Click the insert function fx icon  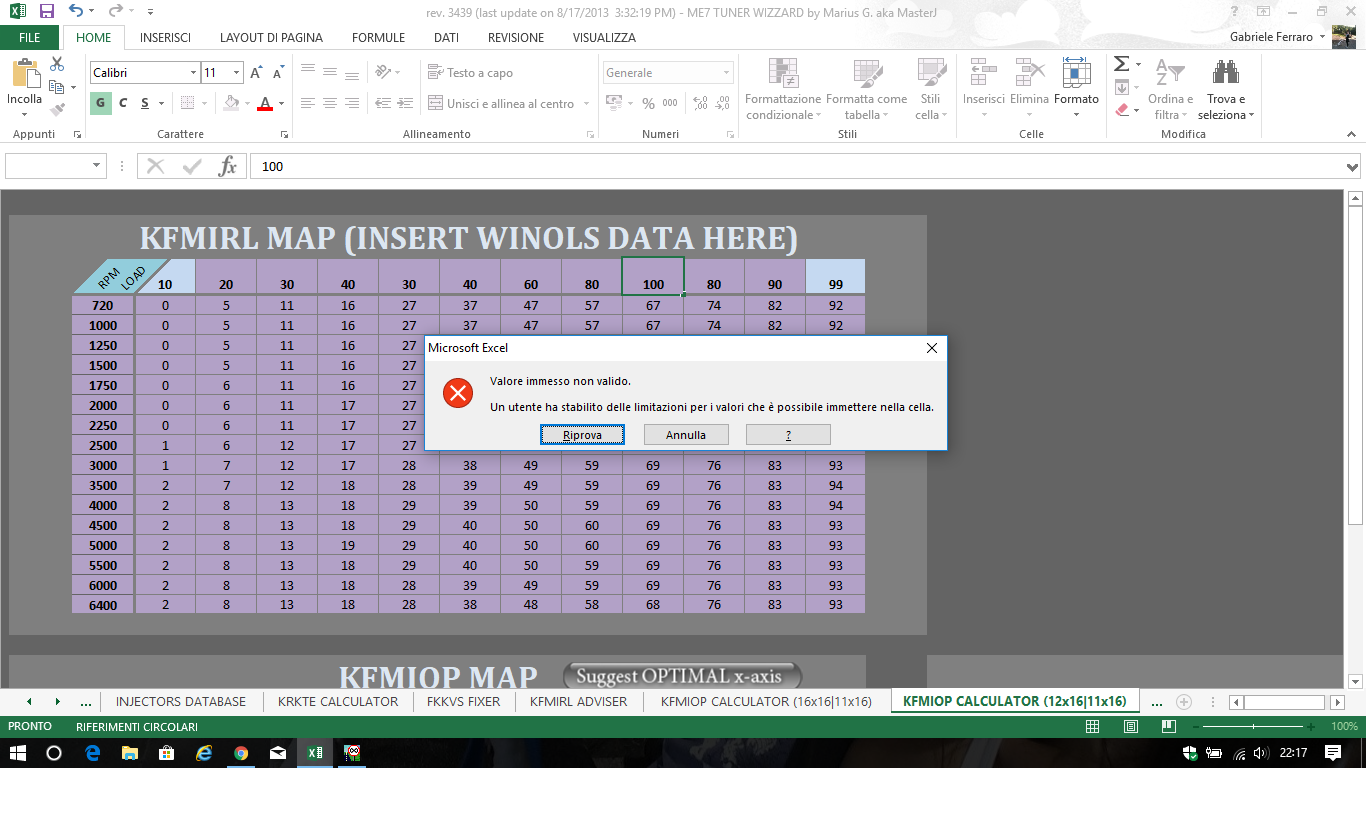point(228,167)
